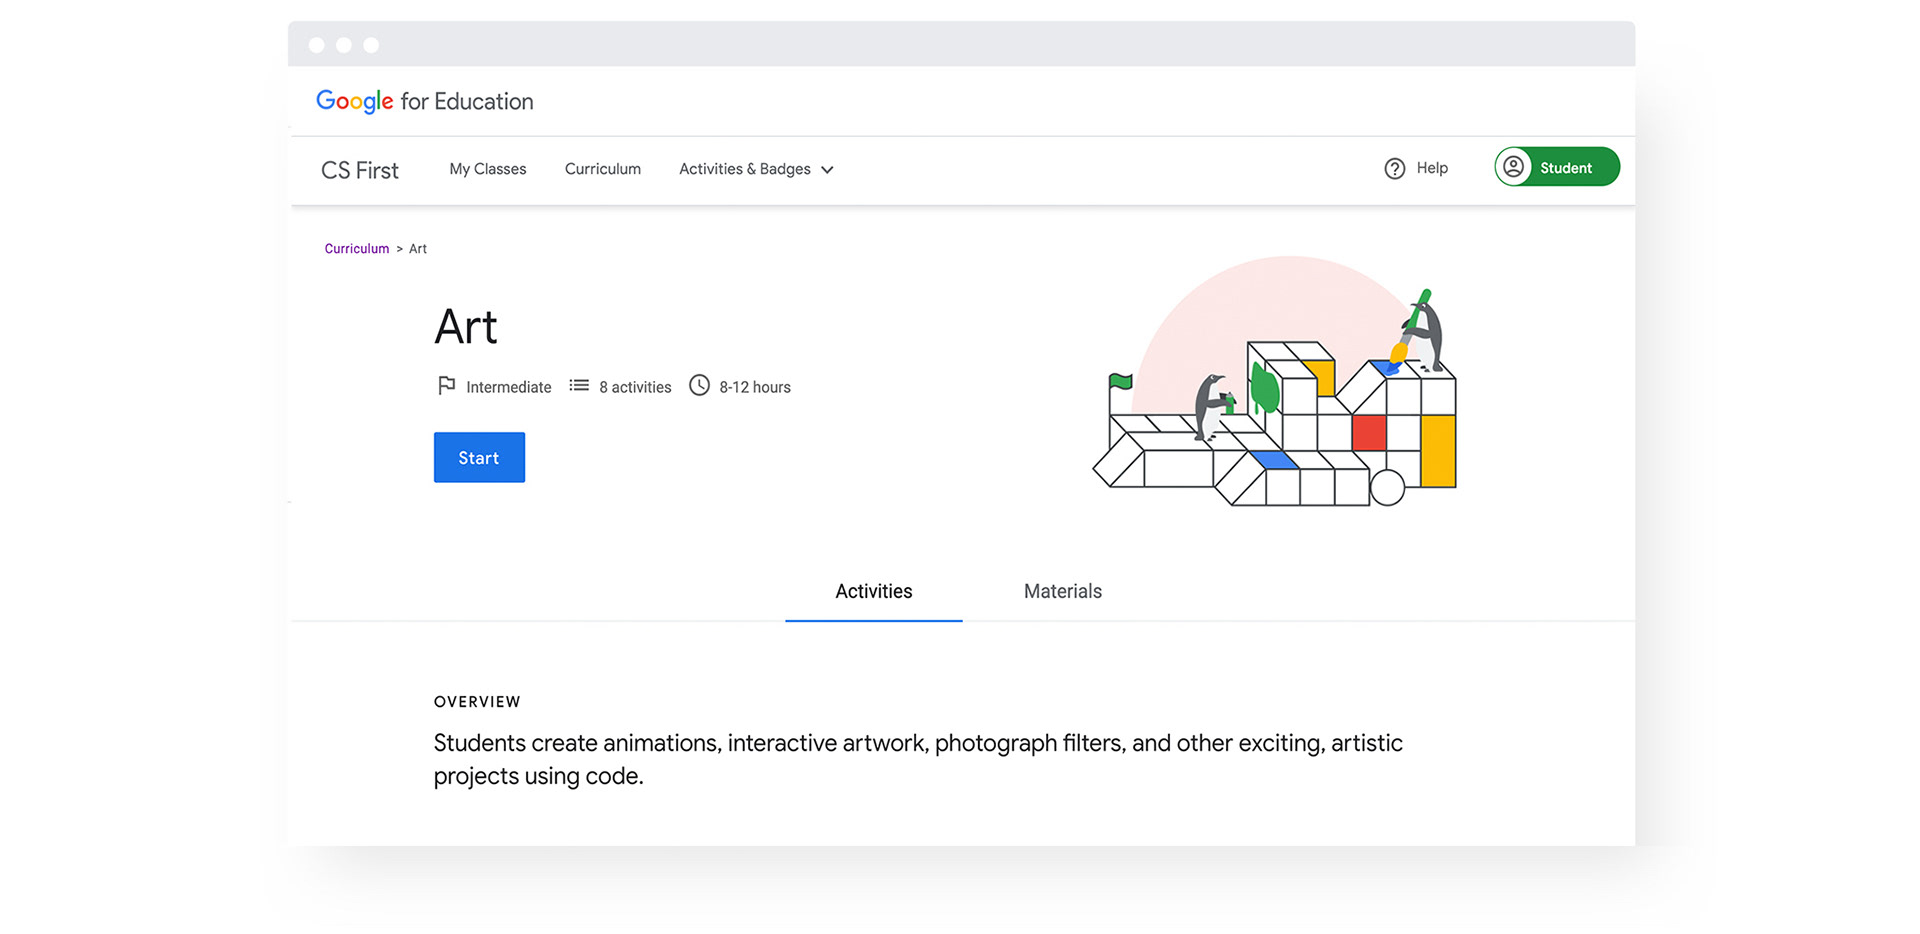The image size is (1920, 934).
Task: Open My Classes in navigation
Action: point(488,169)
